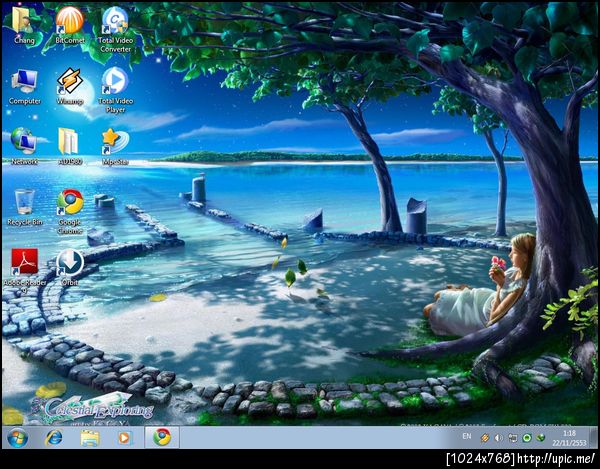Select the Google Chrome desktop shortcut

[70, 212]
